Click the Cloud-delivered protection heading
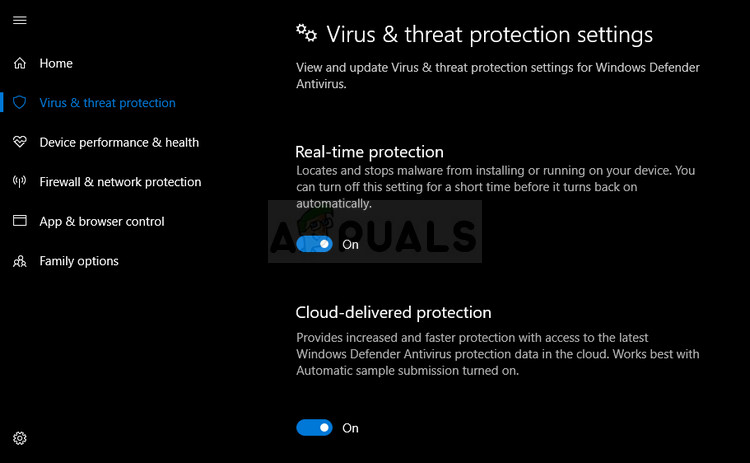 pos(393,312)
